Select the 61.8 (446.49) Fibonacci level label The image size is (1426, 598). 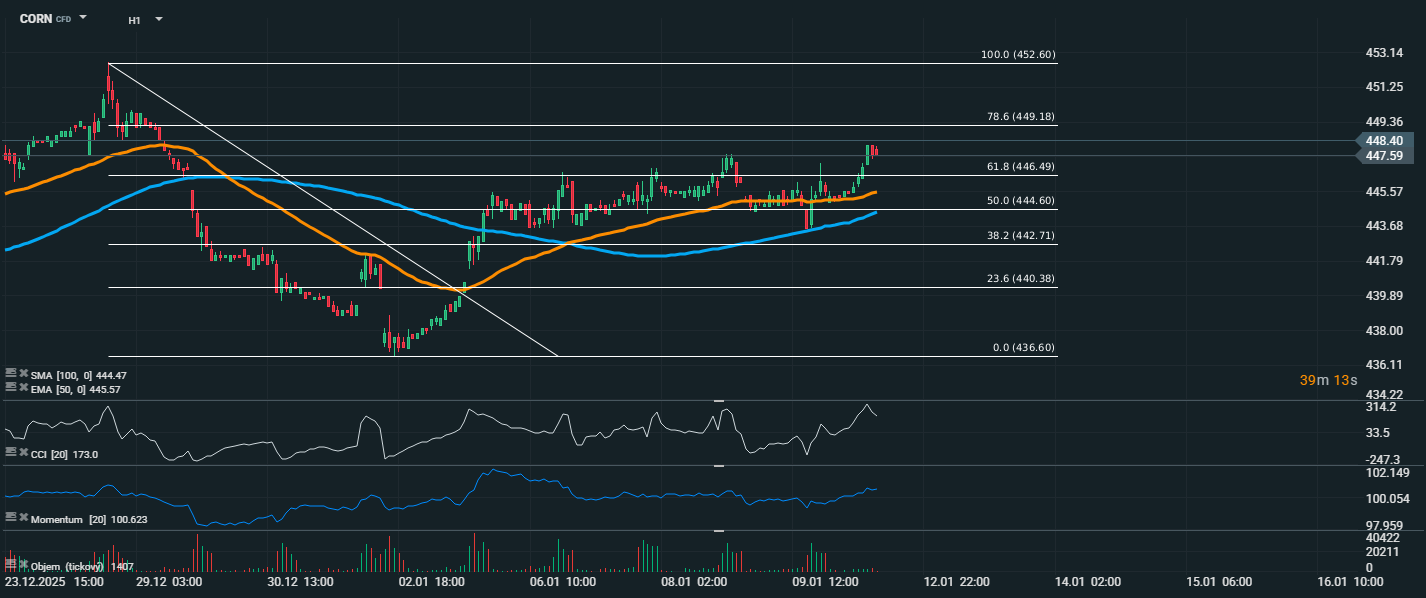point(1020,167)
